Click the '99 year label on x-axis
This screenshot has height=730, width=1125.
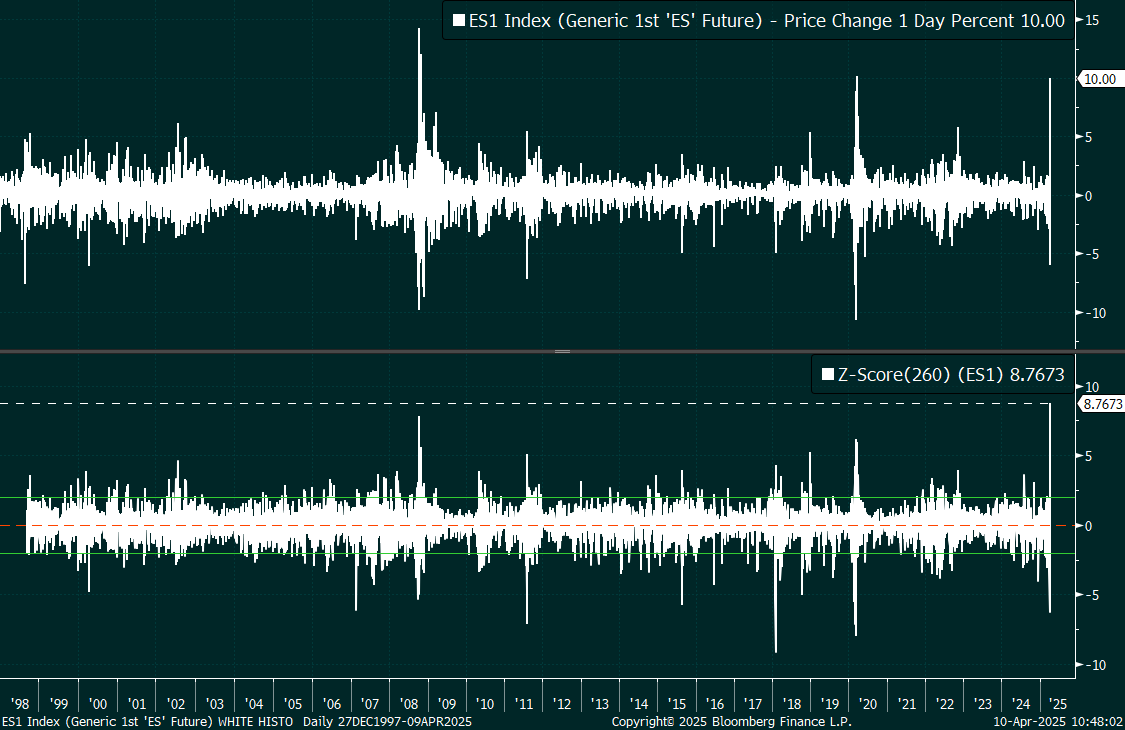[59, 704]
